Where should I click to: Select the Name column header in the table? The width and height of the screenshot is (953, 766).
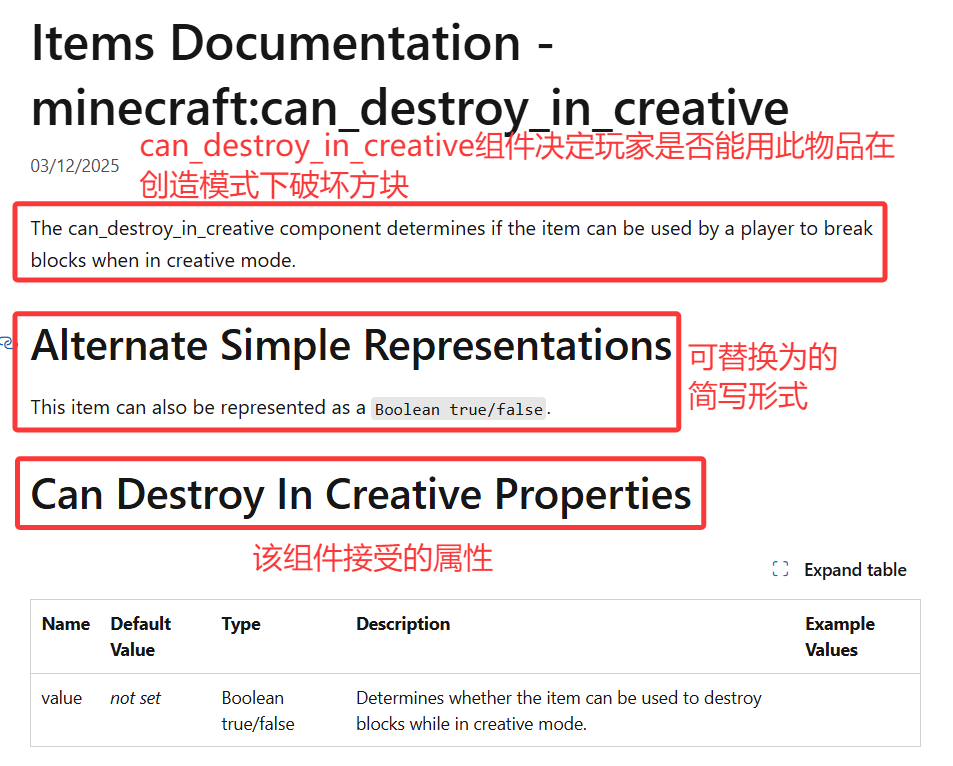coord(66,623)
